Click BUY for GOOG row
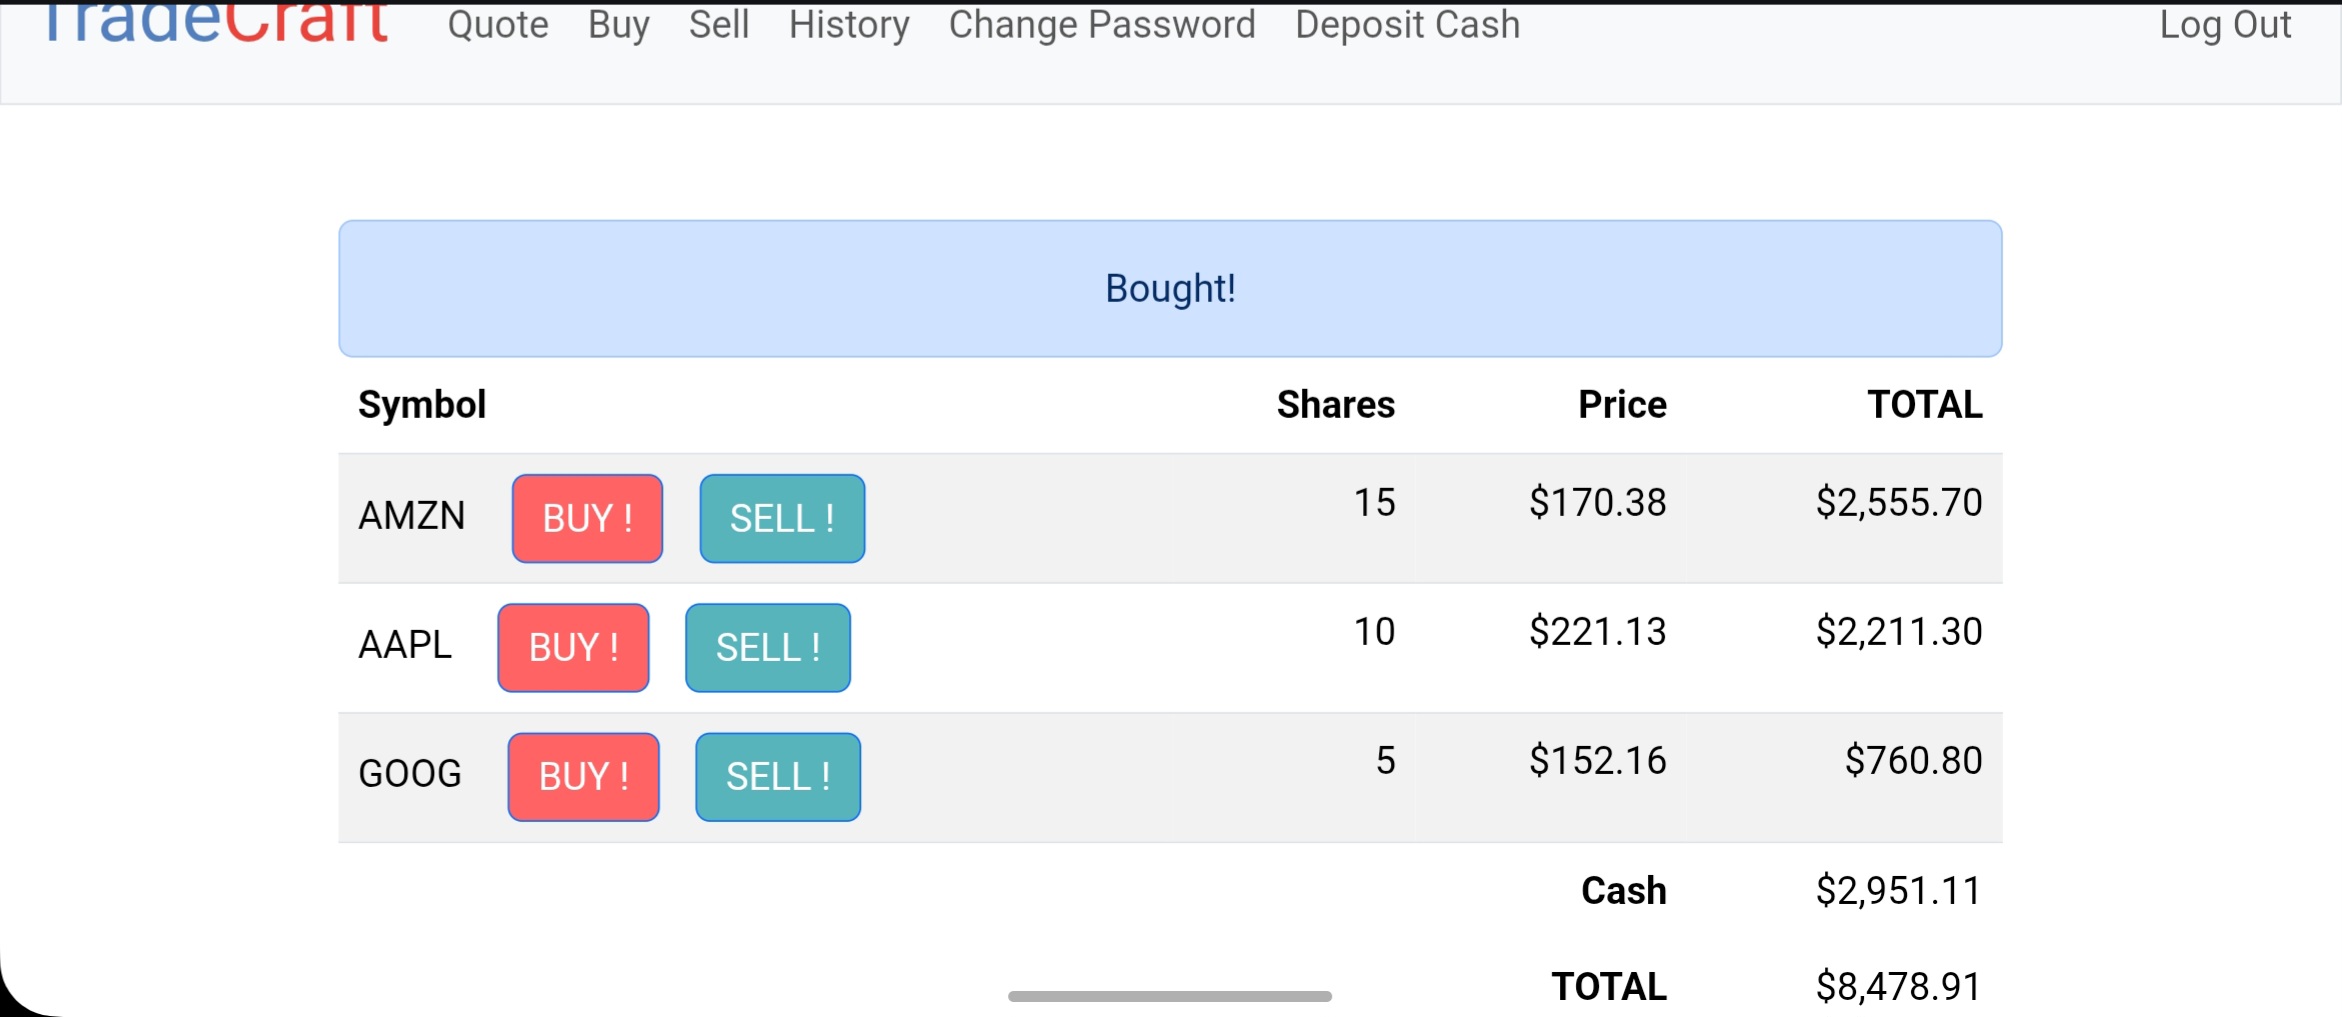Screen dimensions: 2342x1017 583,776
